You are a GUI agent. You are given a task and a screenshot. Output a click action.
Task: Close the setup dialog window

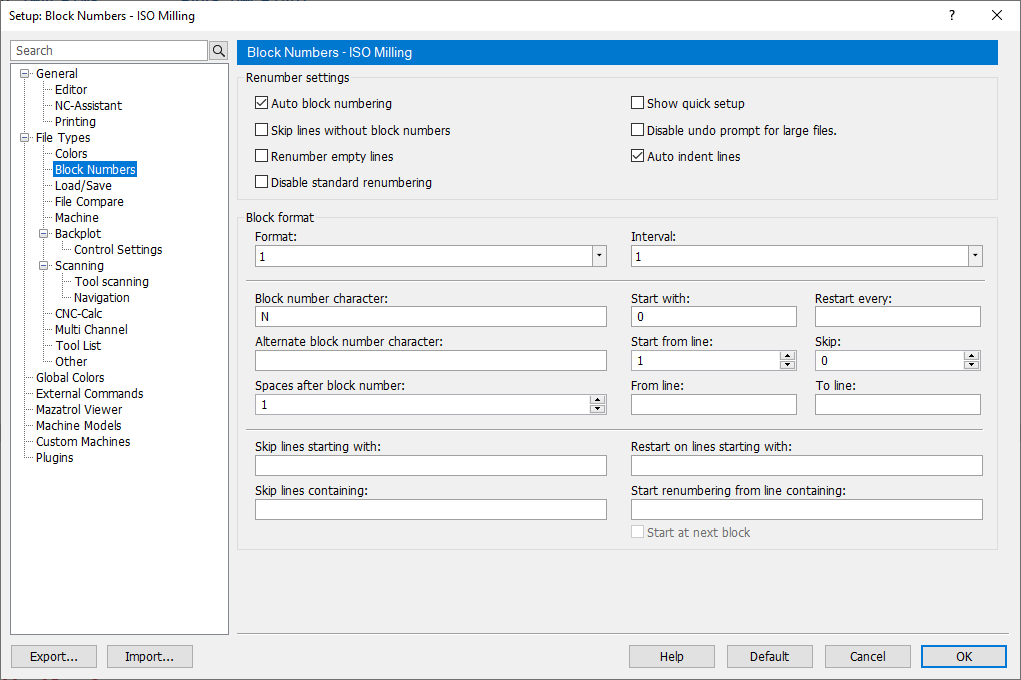pyautogui.click(x=996, y=15)
